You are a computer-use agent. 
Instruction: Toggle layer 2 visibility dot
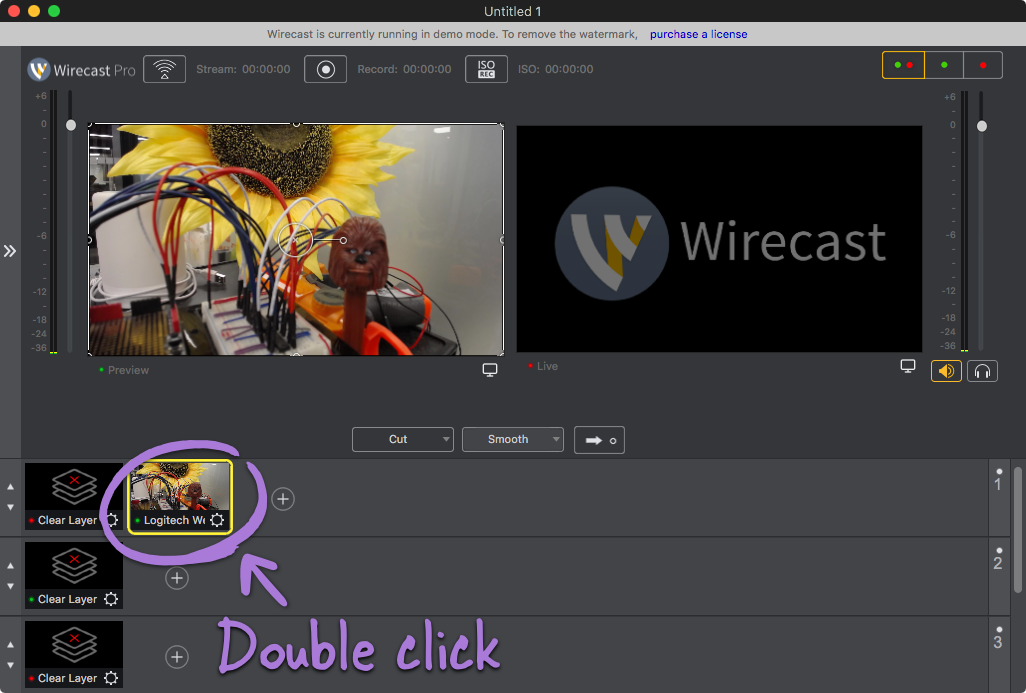tap(999, 550)
